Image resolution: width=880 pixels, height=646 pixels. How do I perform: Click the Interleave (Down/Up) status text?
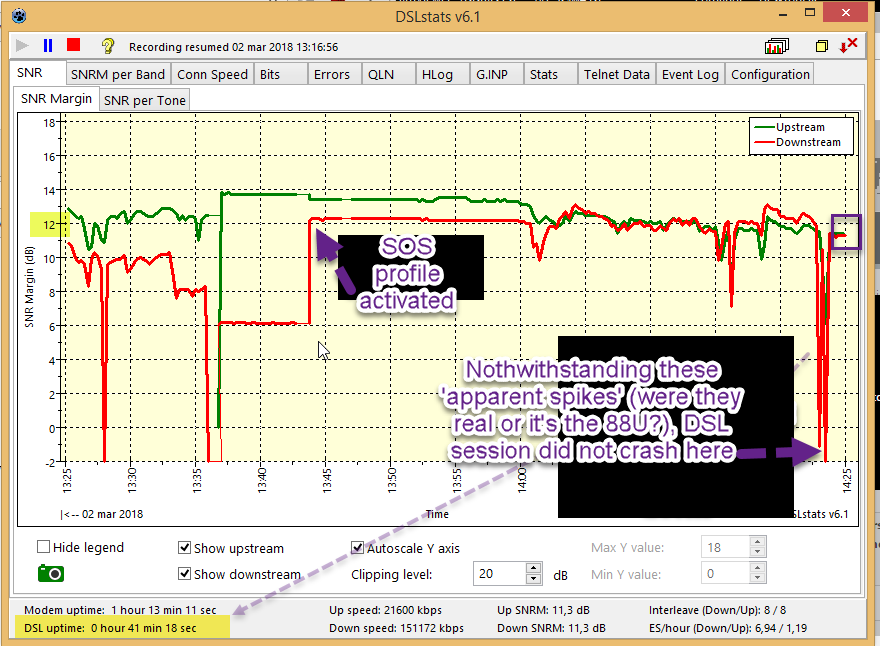pos(717,610)
